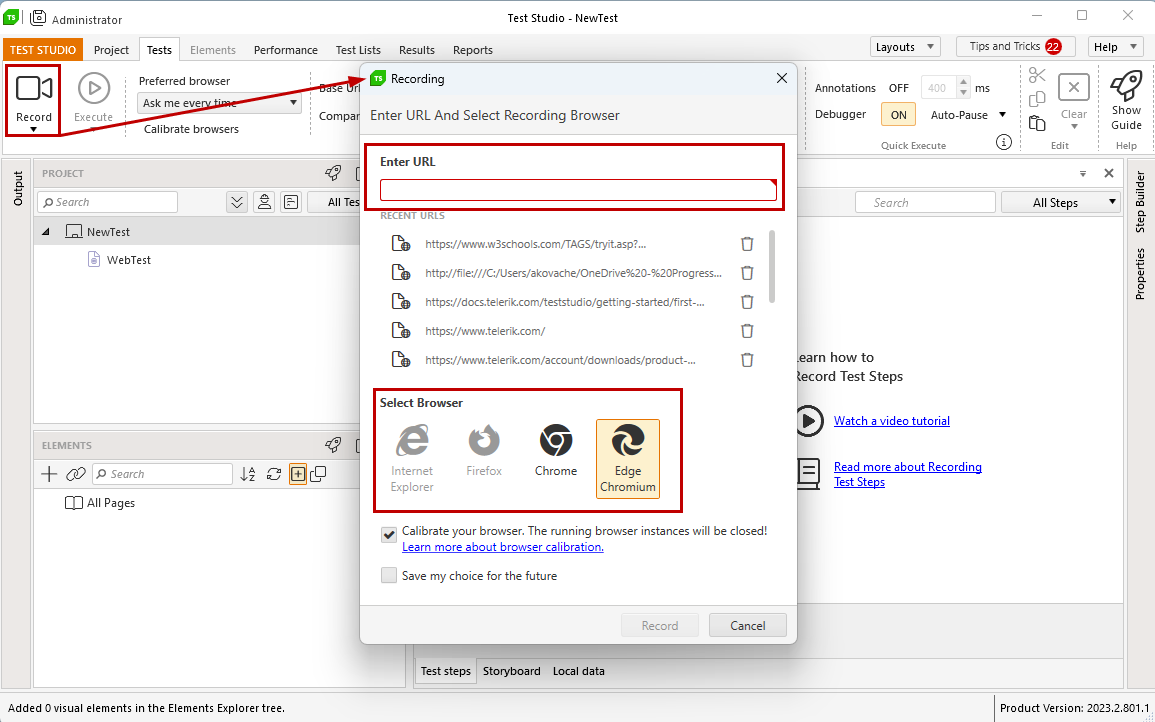Open Watch a video tutorial link

click(892, 421)
